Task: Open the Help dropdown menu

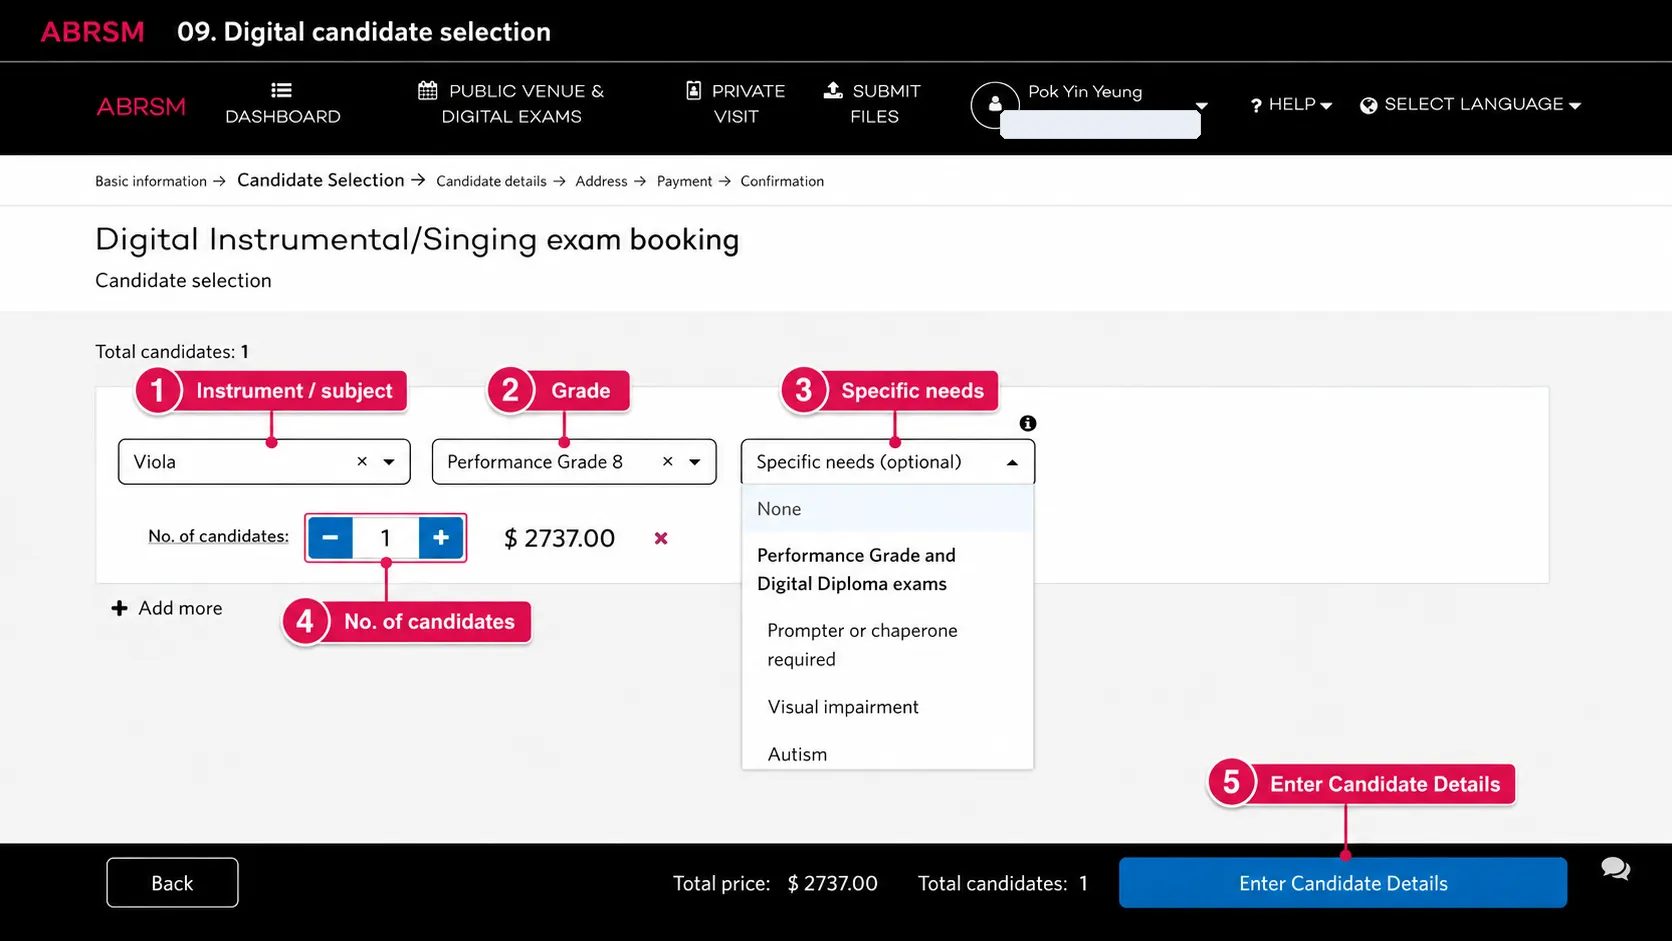Action: 1291,104
